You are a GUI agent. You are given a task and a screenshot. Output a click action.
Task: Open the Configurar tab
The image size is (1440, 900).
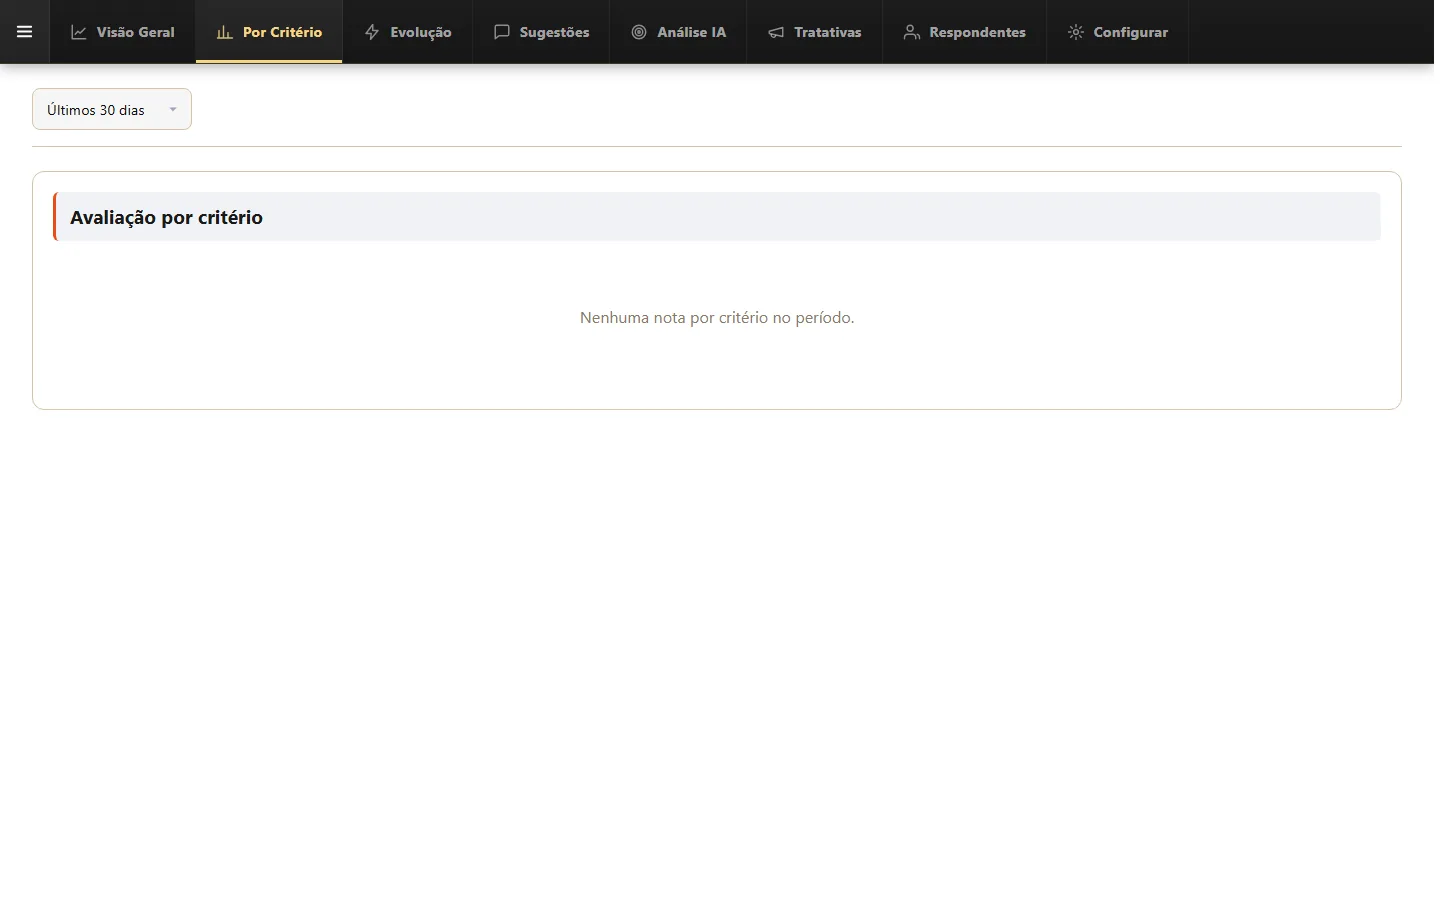pos(1118,32)
